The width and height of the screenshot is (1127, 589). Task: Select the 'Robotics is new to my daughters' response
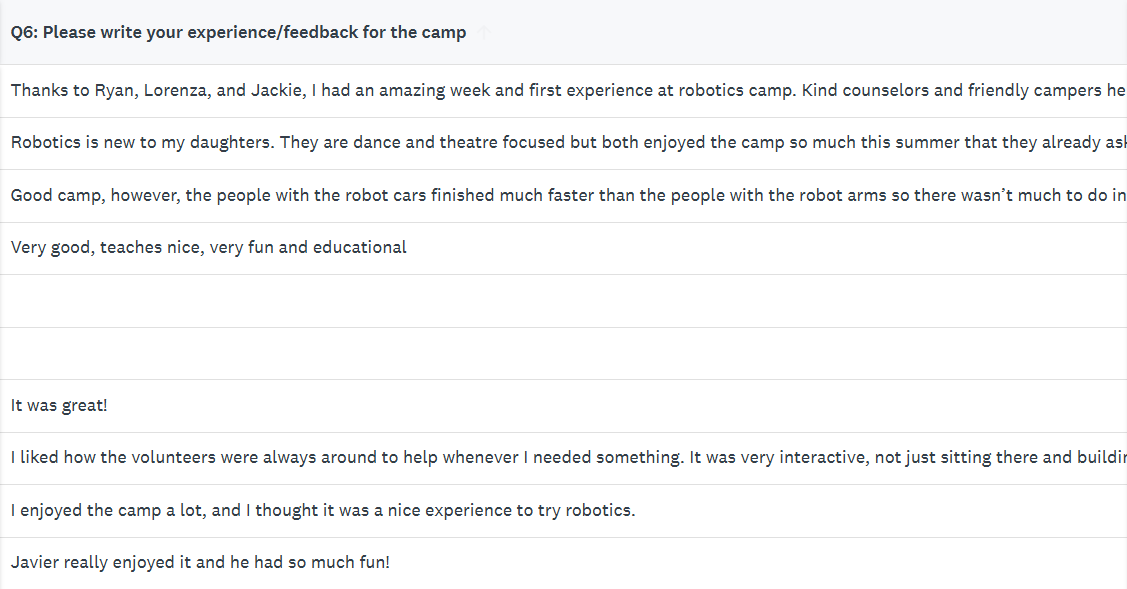click(560, 142)
